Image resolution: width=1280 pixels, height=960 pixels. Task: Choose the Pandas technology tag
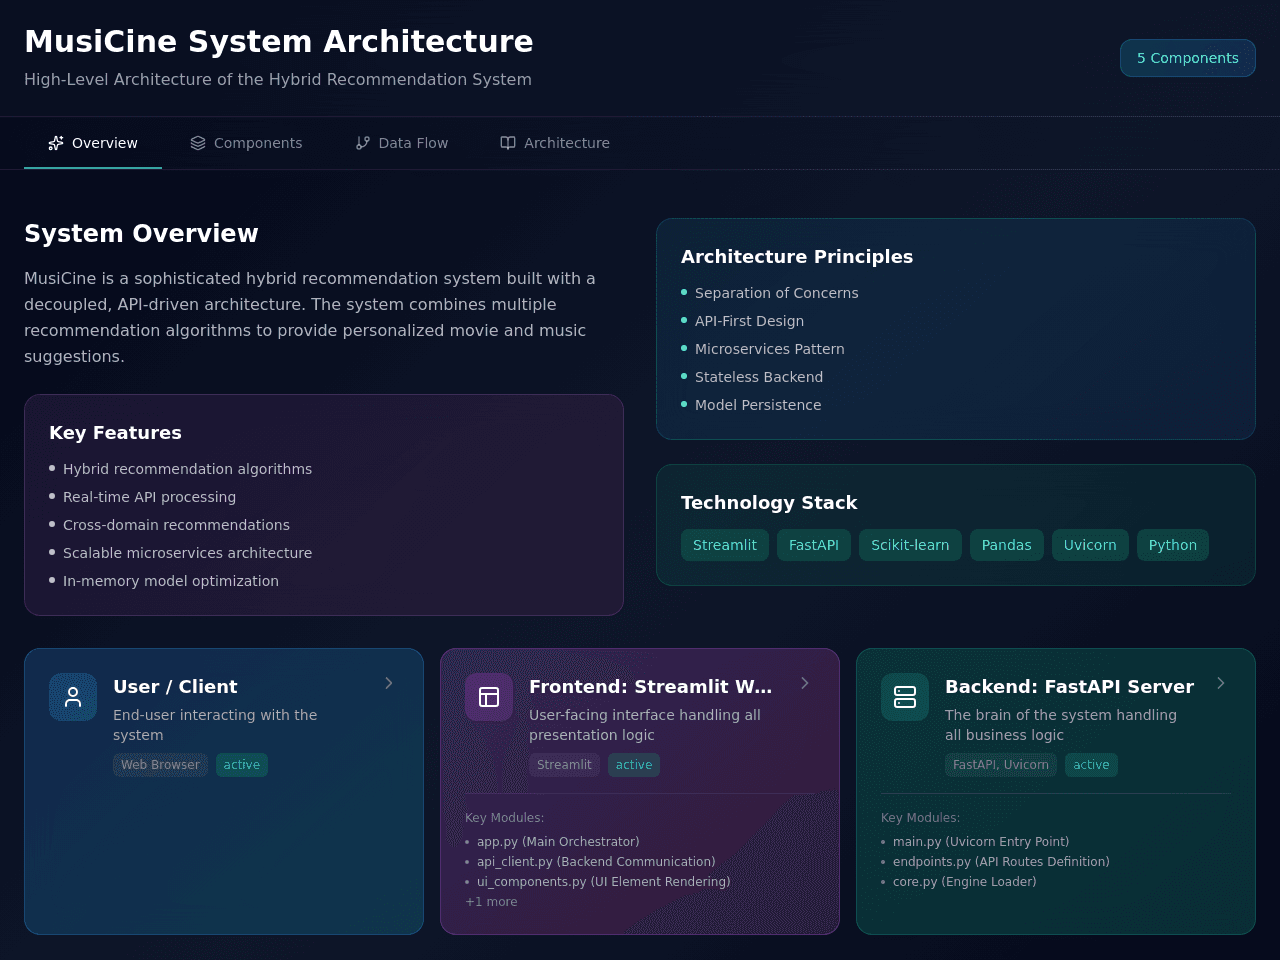tap(1007, 545)
